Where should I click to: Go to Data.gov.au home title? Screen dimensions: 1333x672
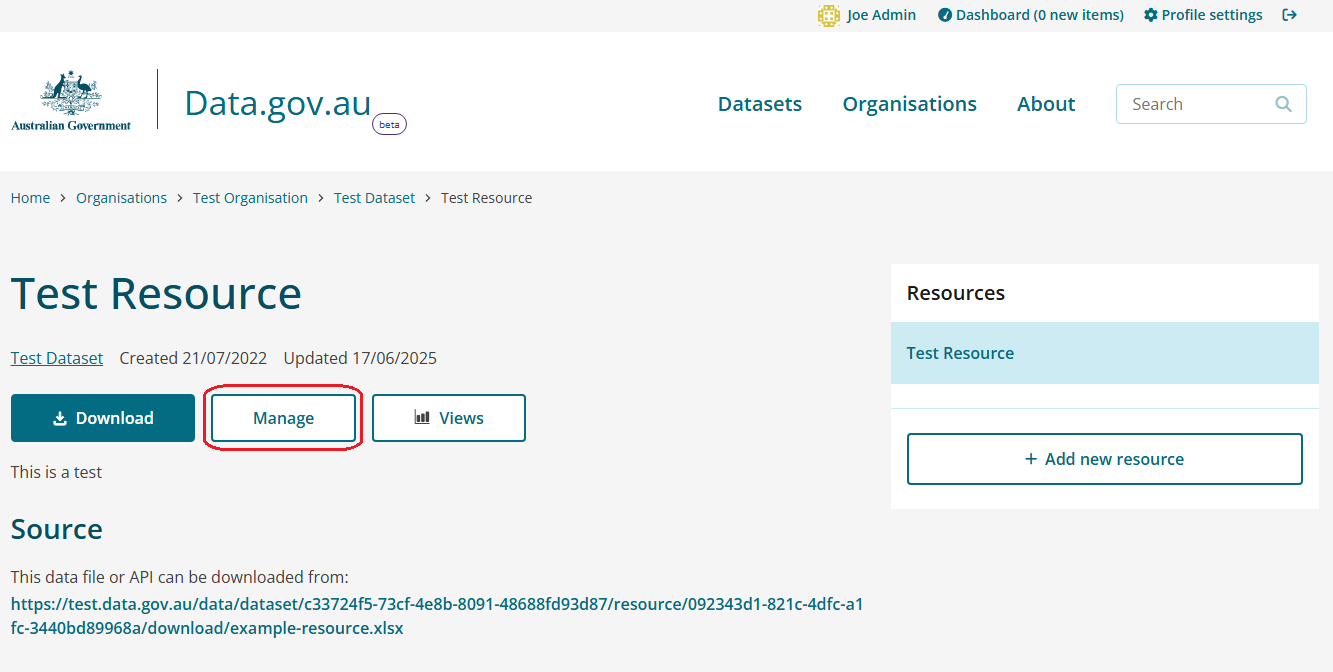pos(278,103)
